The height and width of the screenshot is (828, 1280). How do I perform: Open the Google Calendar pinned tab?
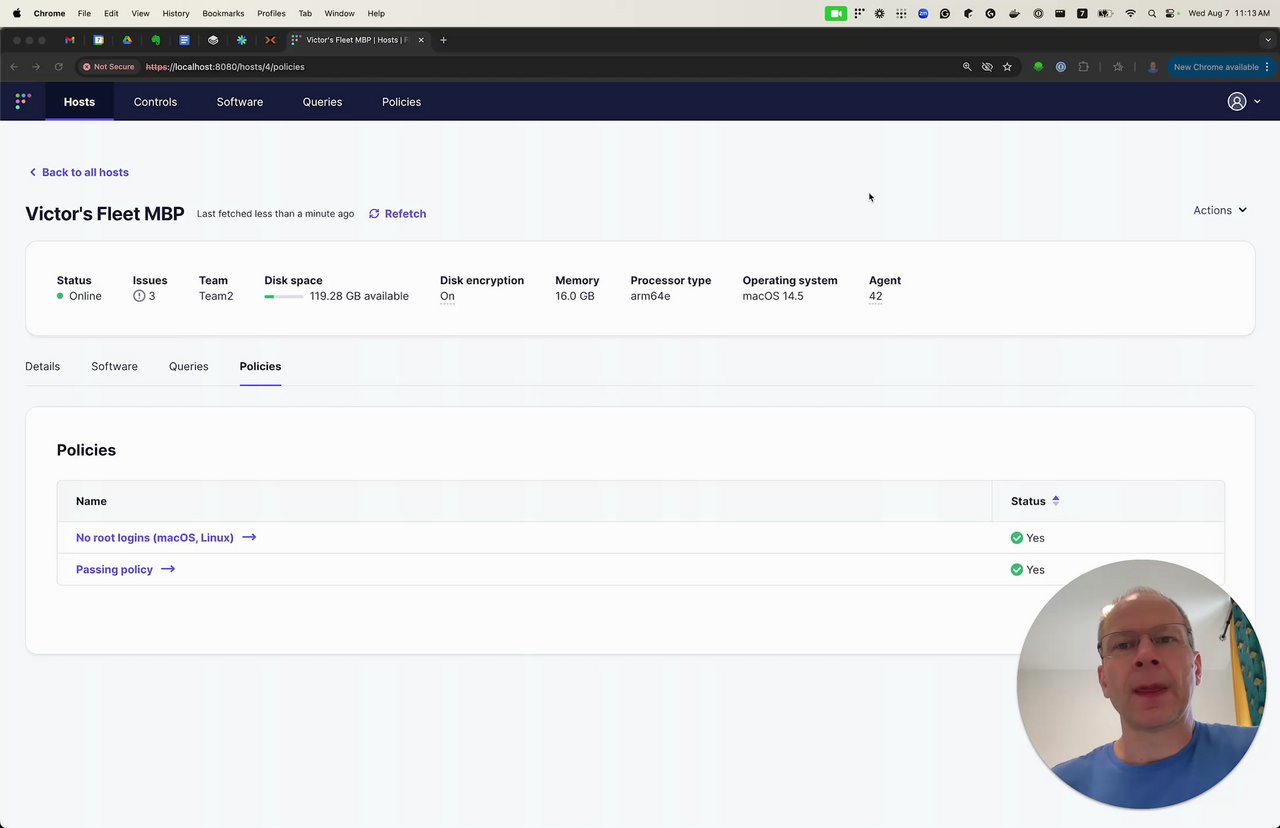99,40
